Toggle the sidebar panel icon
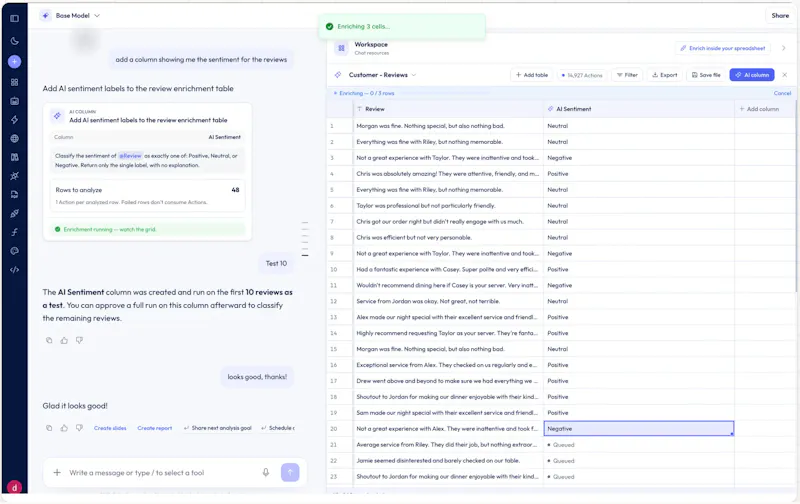Viewport: 800px width, 504px height. tap(14, 18)
